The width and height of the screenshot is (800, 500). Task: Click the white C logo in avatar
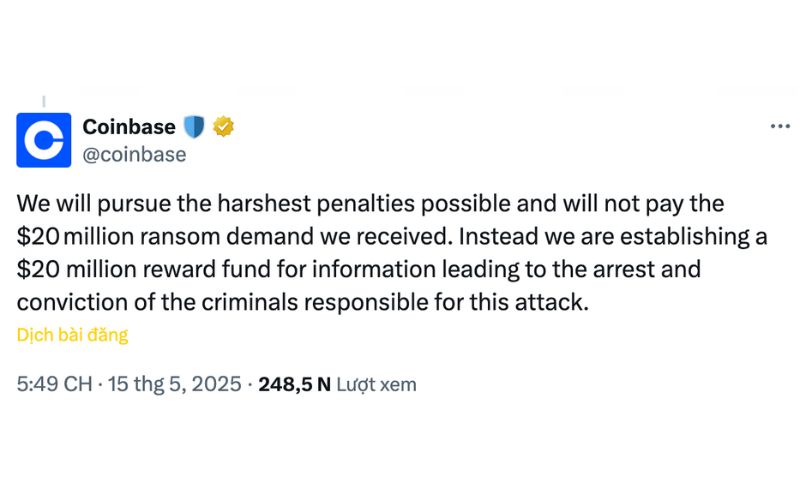coord(44,140)
